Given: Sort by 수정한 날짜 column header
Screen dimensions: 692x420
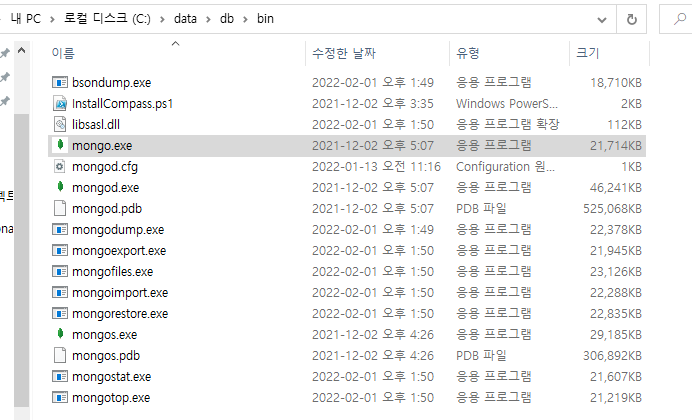Looking at the screenshot, I should click(x=344, y=53).
